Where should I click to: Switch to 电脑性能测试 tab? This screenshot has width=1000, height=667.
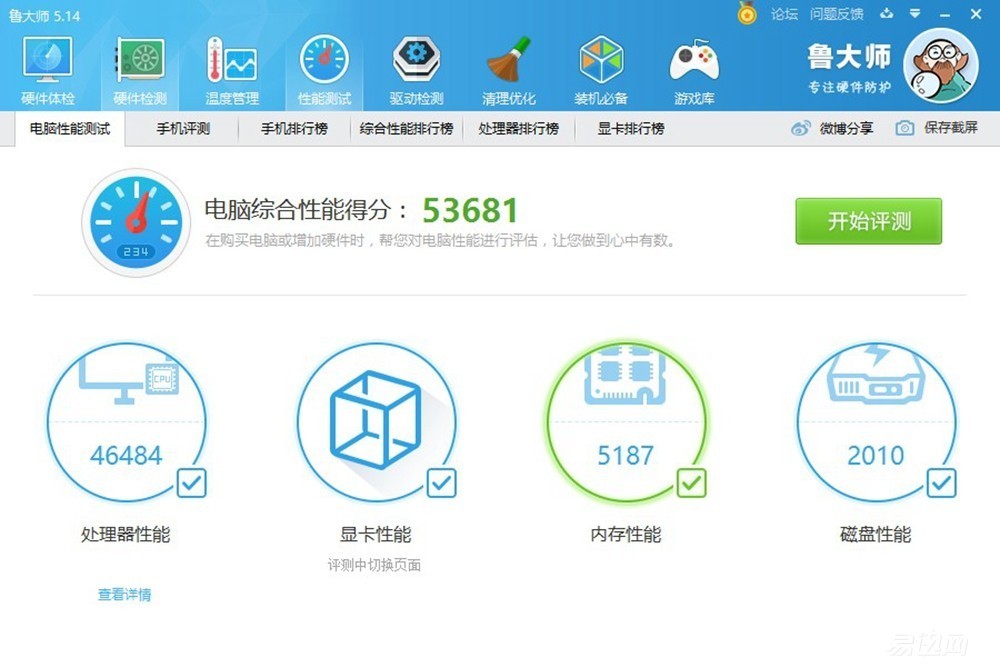tap(70, 128)
